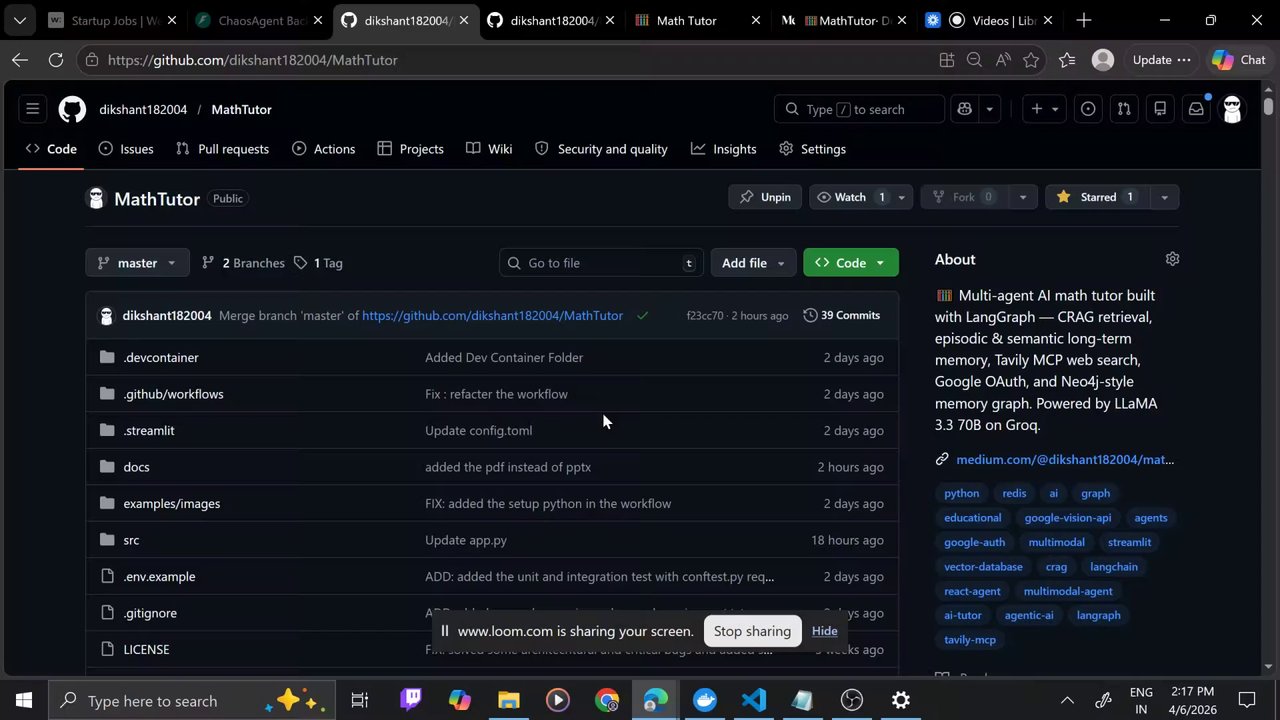Switch to the Wiki tab
This screenshot has height=720, width=1280.
pos(489,149)
